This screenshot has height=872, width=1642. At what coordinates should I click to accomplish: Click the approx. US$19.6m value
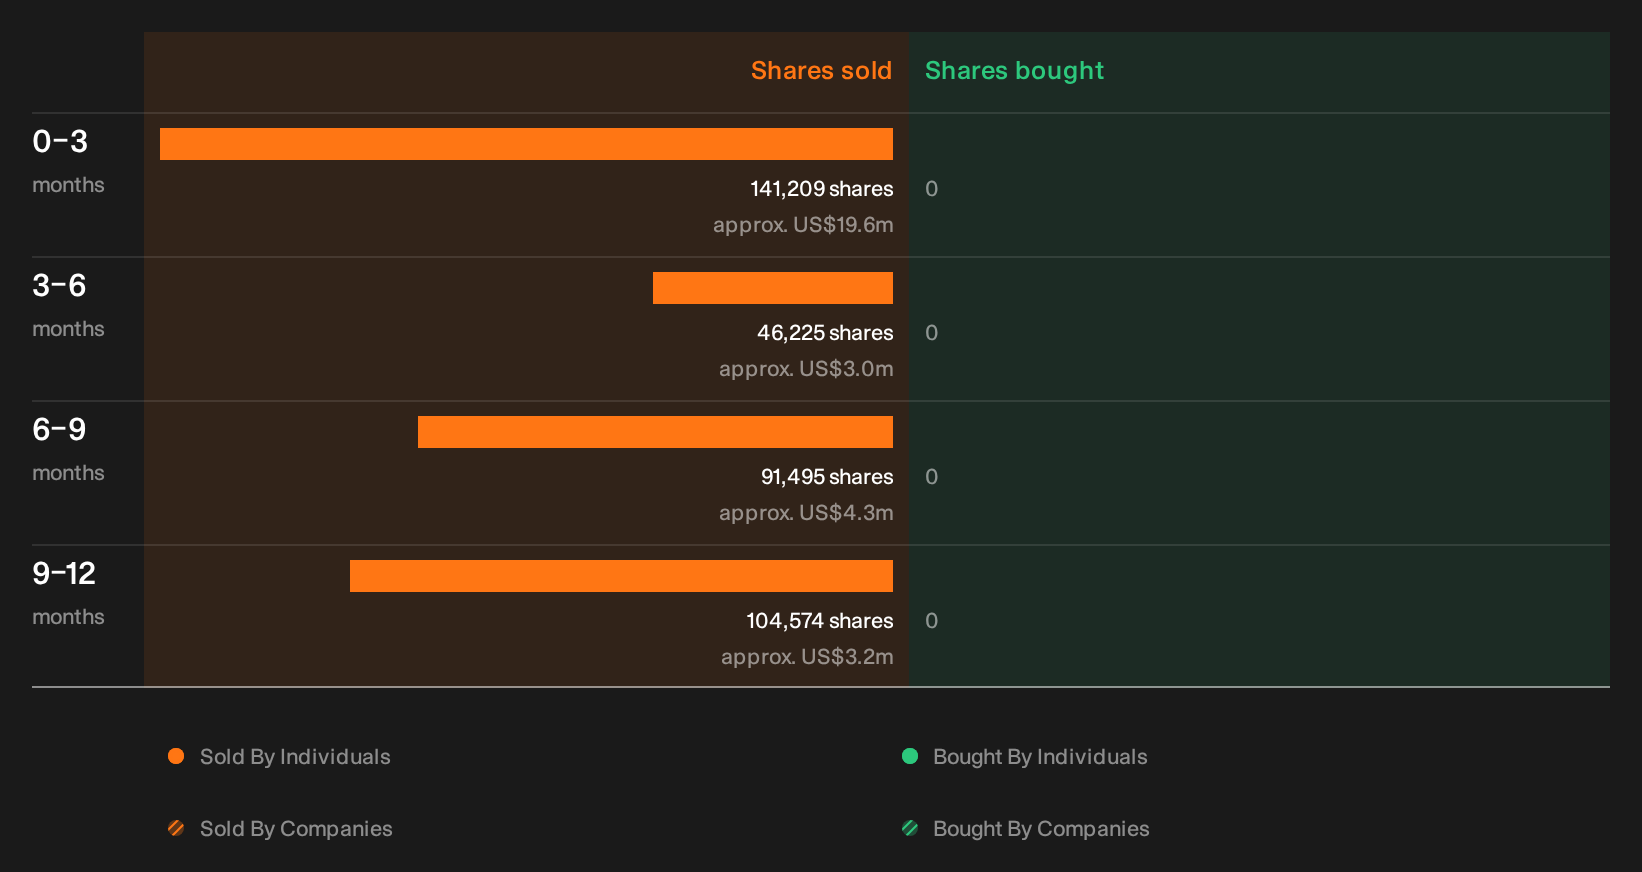803,225
